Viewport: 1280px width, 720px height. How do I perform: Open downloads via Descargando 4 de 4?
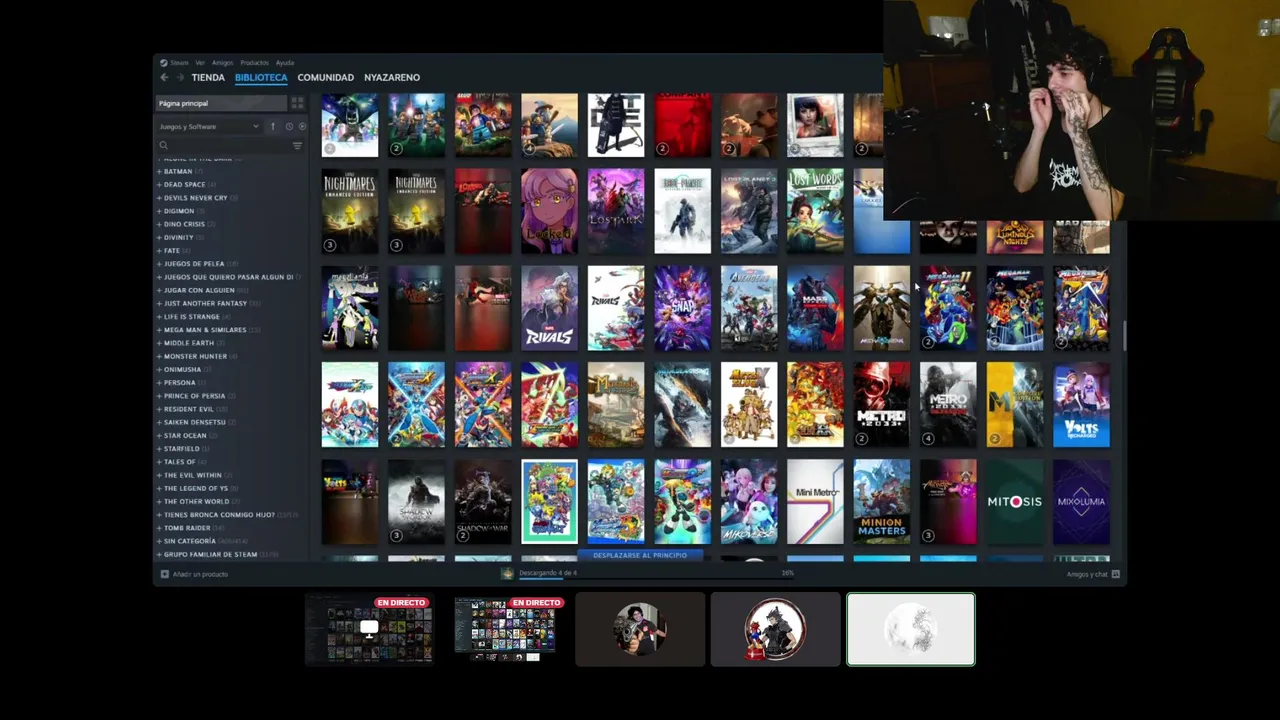click(x=547, y=573)
